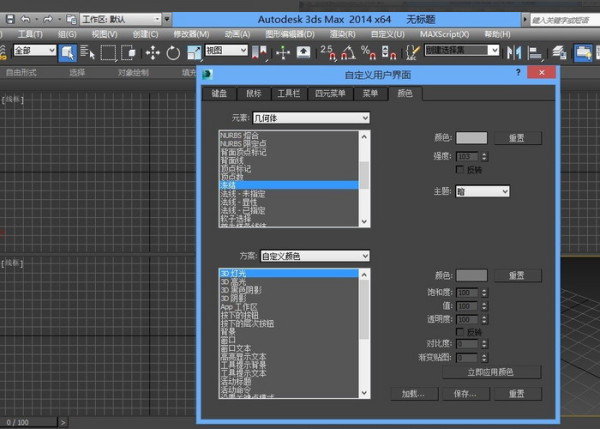The width and height of the screenshot is (600, 429).
Task: Toggle the Ribbon (Graphite tools) icon
Action: tap(583, 52)
